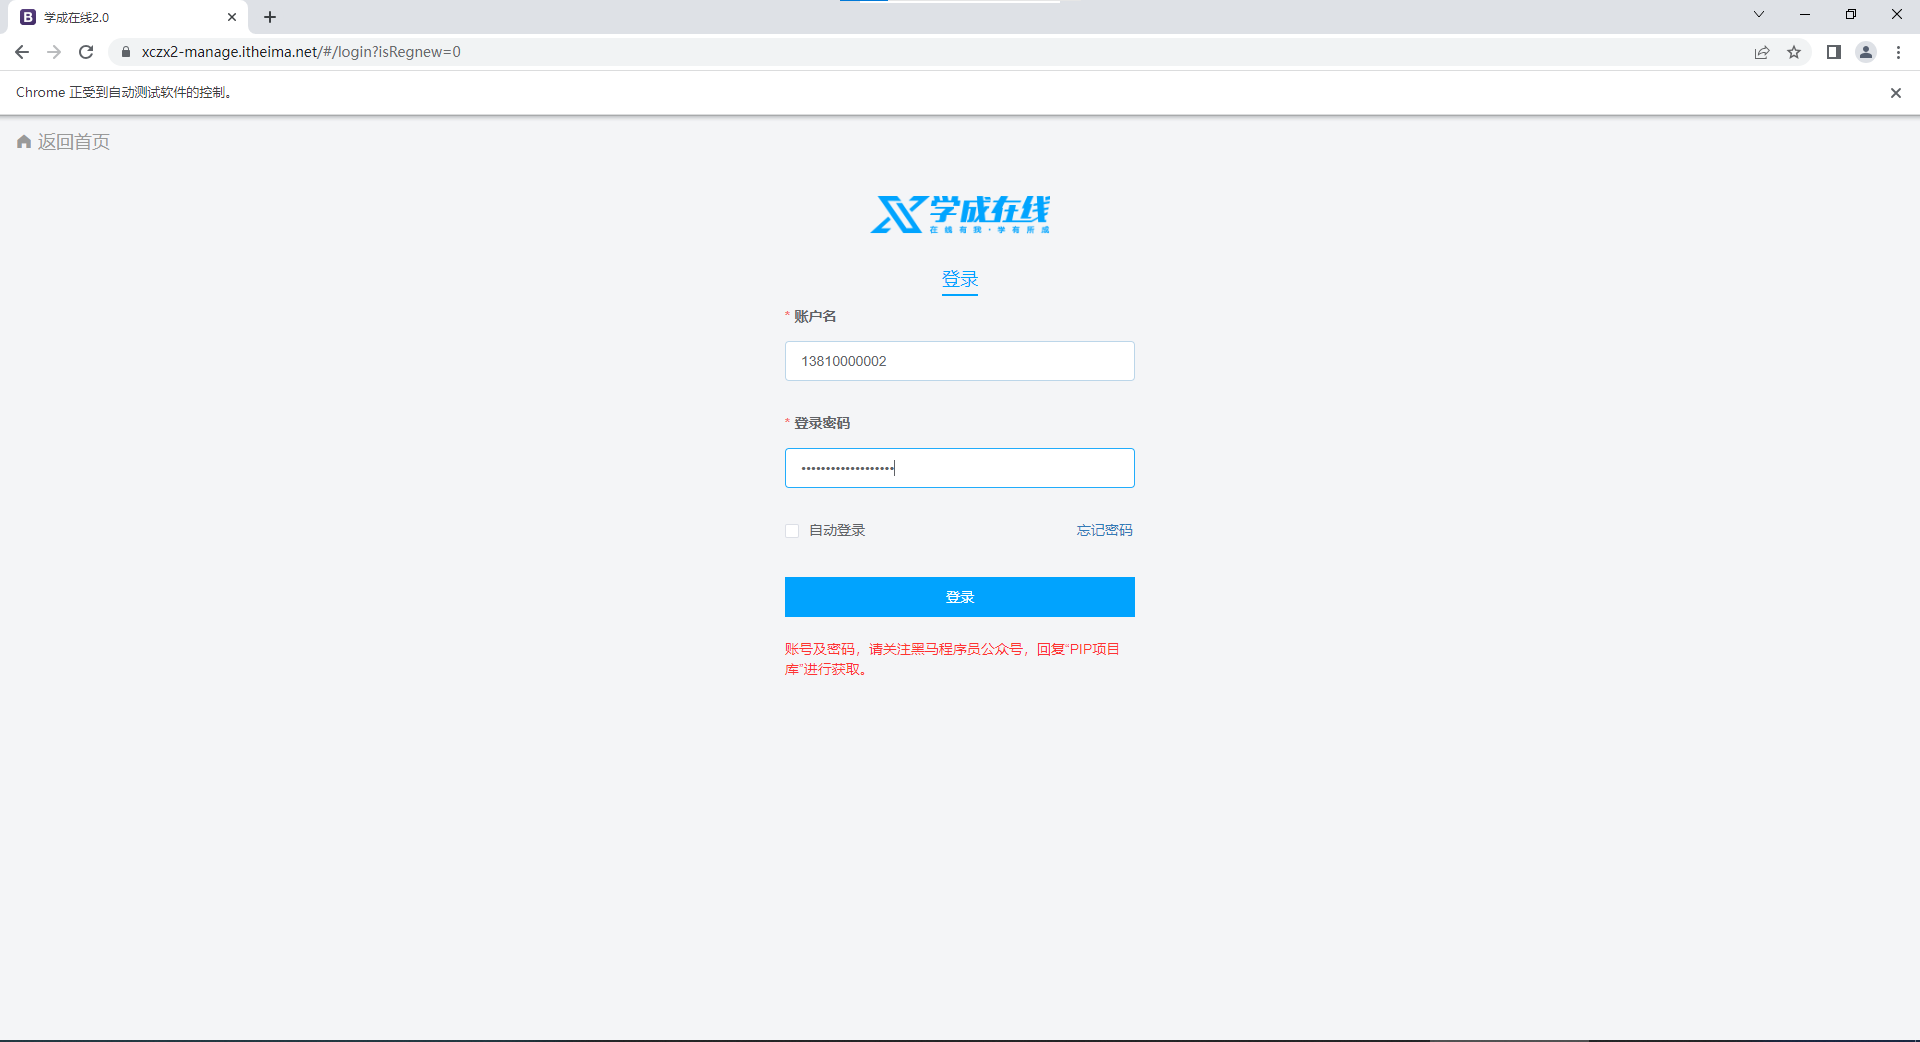This screenshot has height=1042, width=1920.
Task: Click the 登录密码 input field
Action: click(960, 468)
